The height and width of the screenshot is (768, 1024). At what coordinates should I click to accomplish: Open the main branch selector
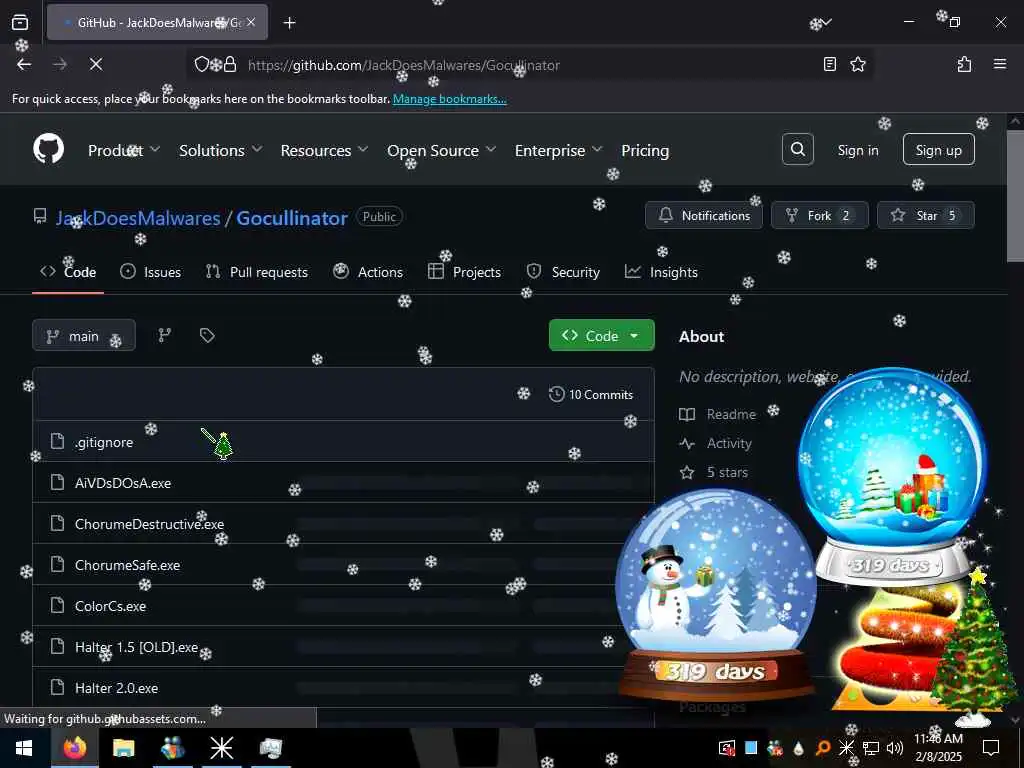click(x=84, y=335)
